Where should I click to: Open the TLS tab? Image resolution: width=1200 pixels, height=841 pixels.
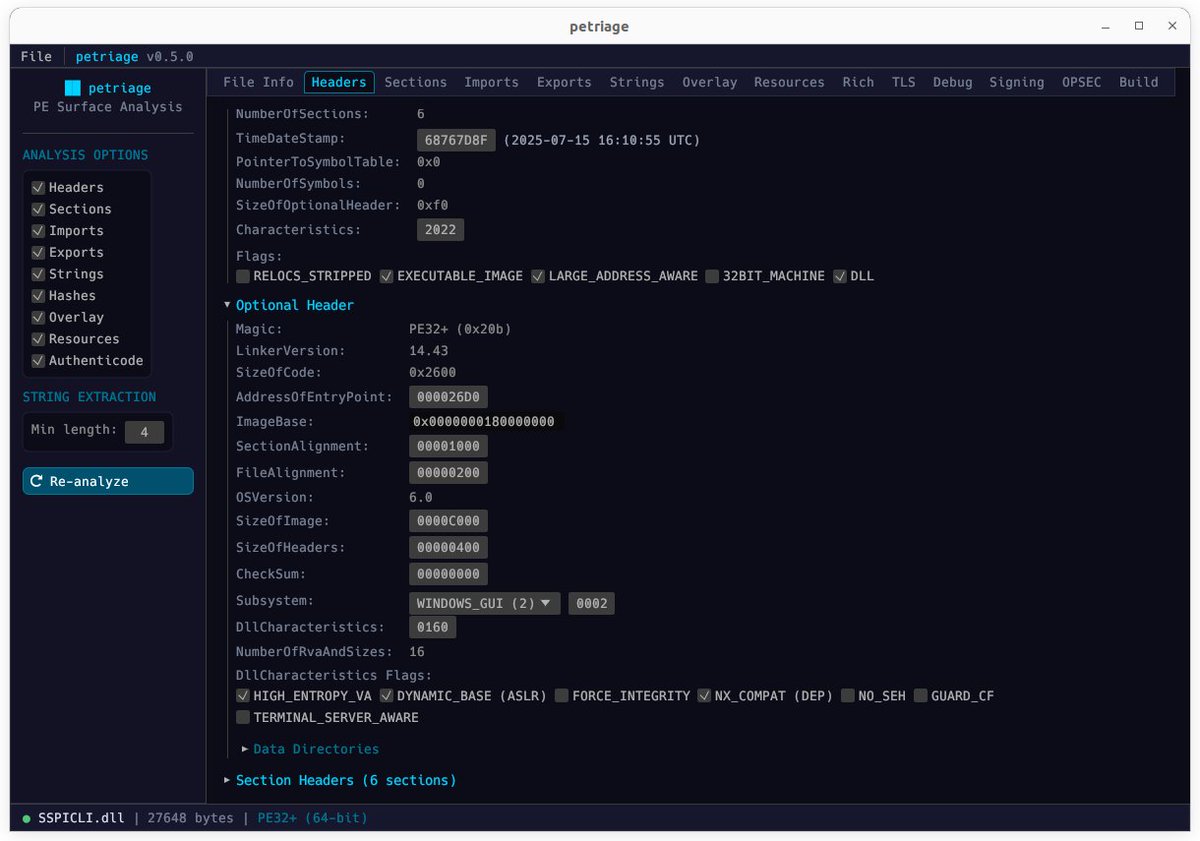pos(903,82)
